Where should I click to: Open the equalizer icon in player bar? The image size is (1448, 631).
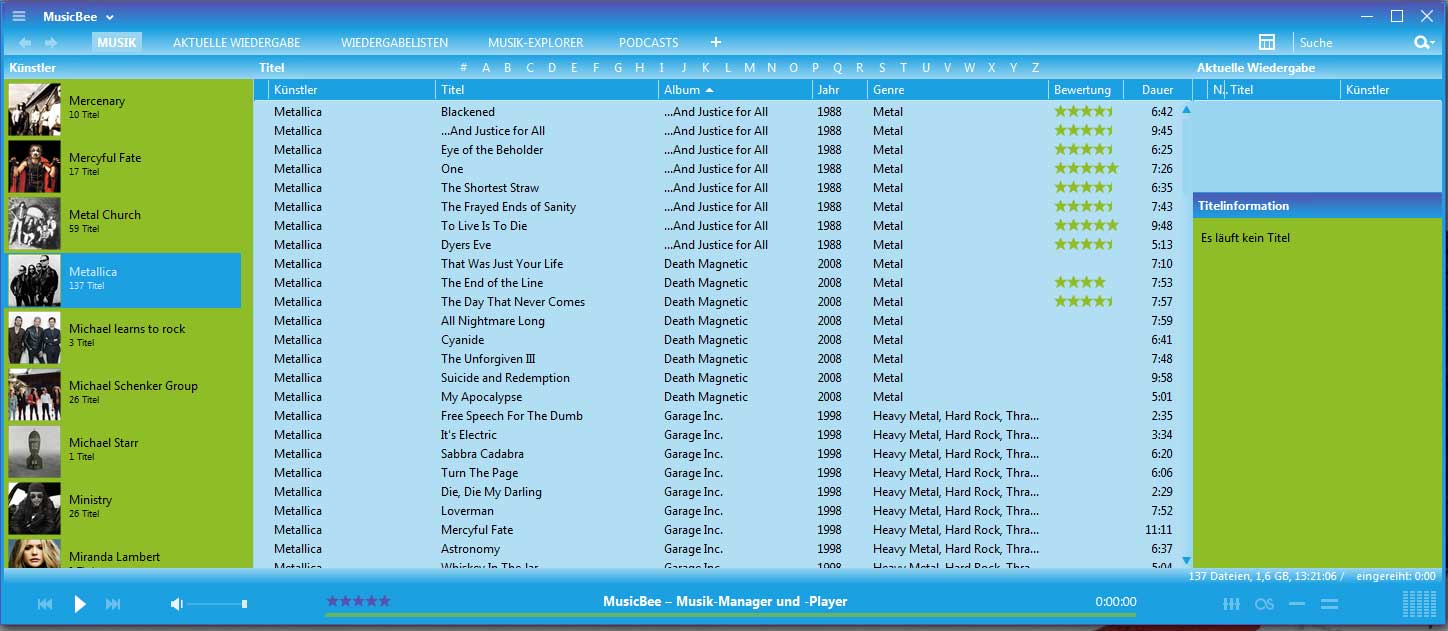(x=1232, y=604)
